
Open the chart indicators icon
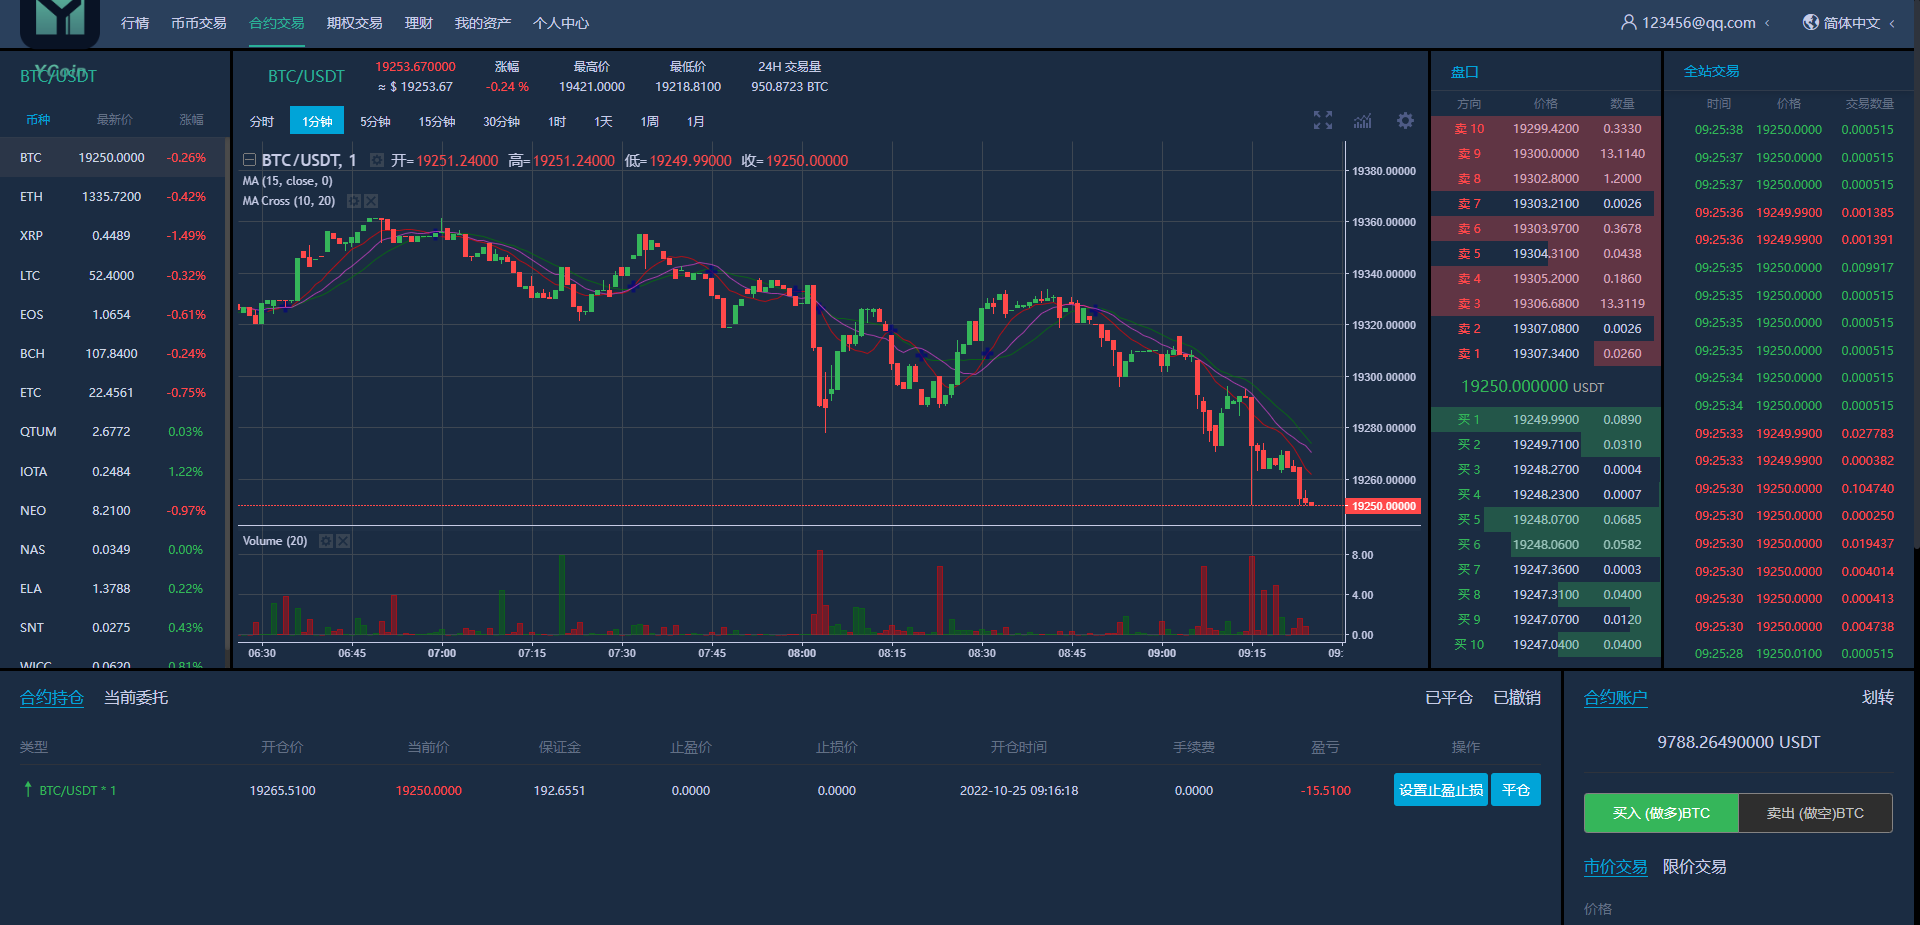coord(1363,121)
